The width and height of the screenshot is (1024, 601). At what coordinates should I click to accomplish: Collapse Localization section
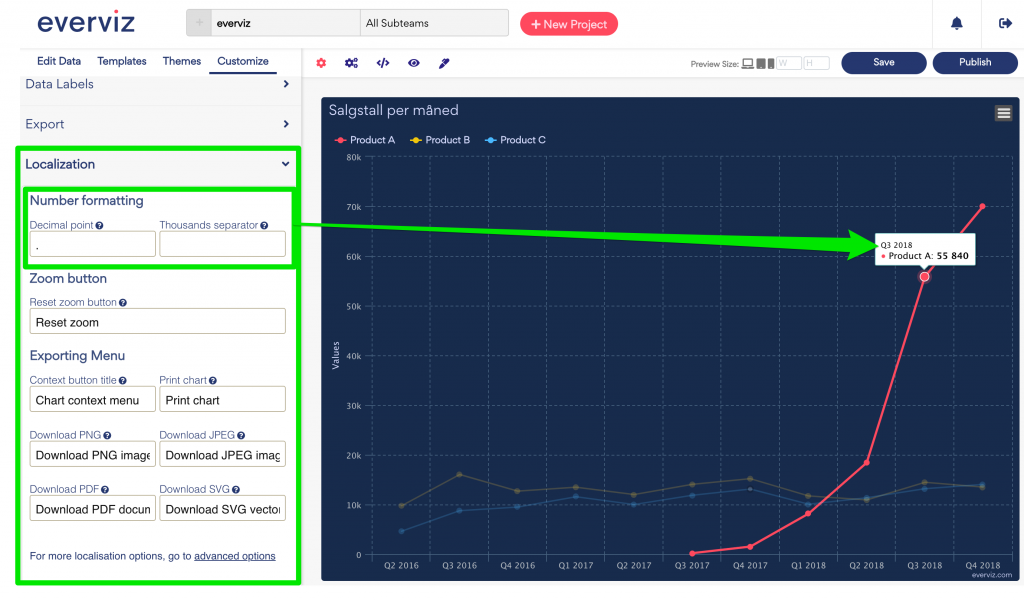[157, 164]
